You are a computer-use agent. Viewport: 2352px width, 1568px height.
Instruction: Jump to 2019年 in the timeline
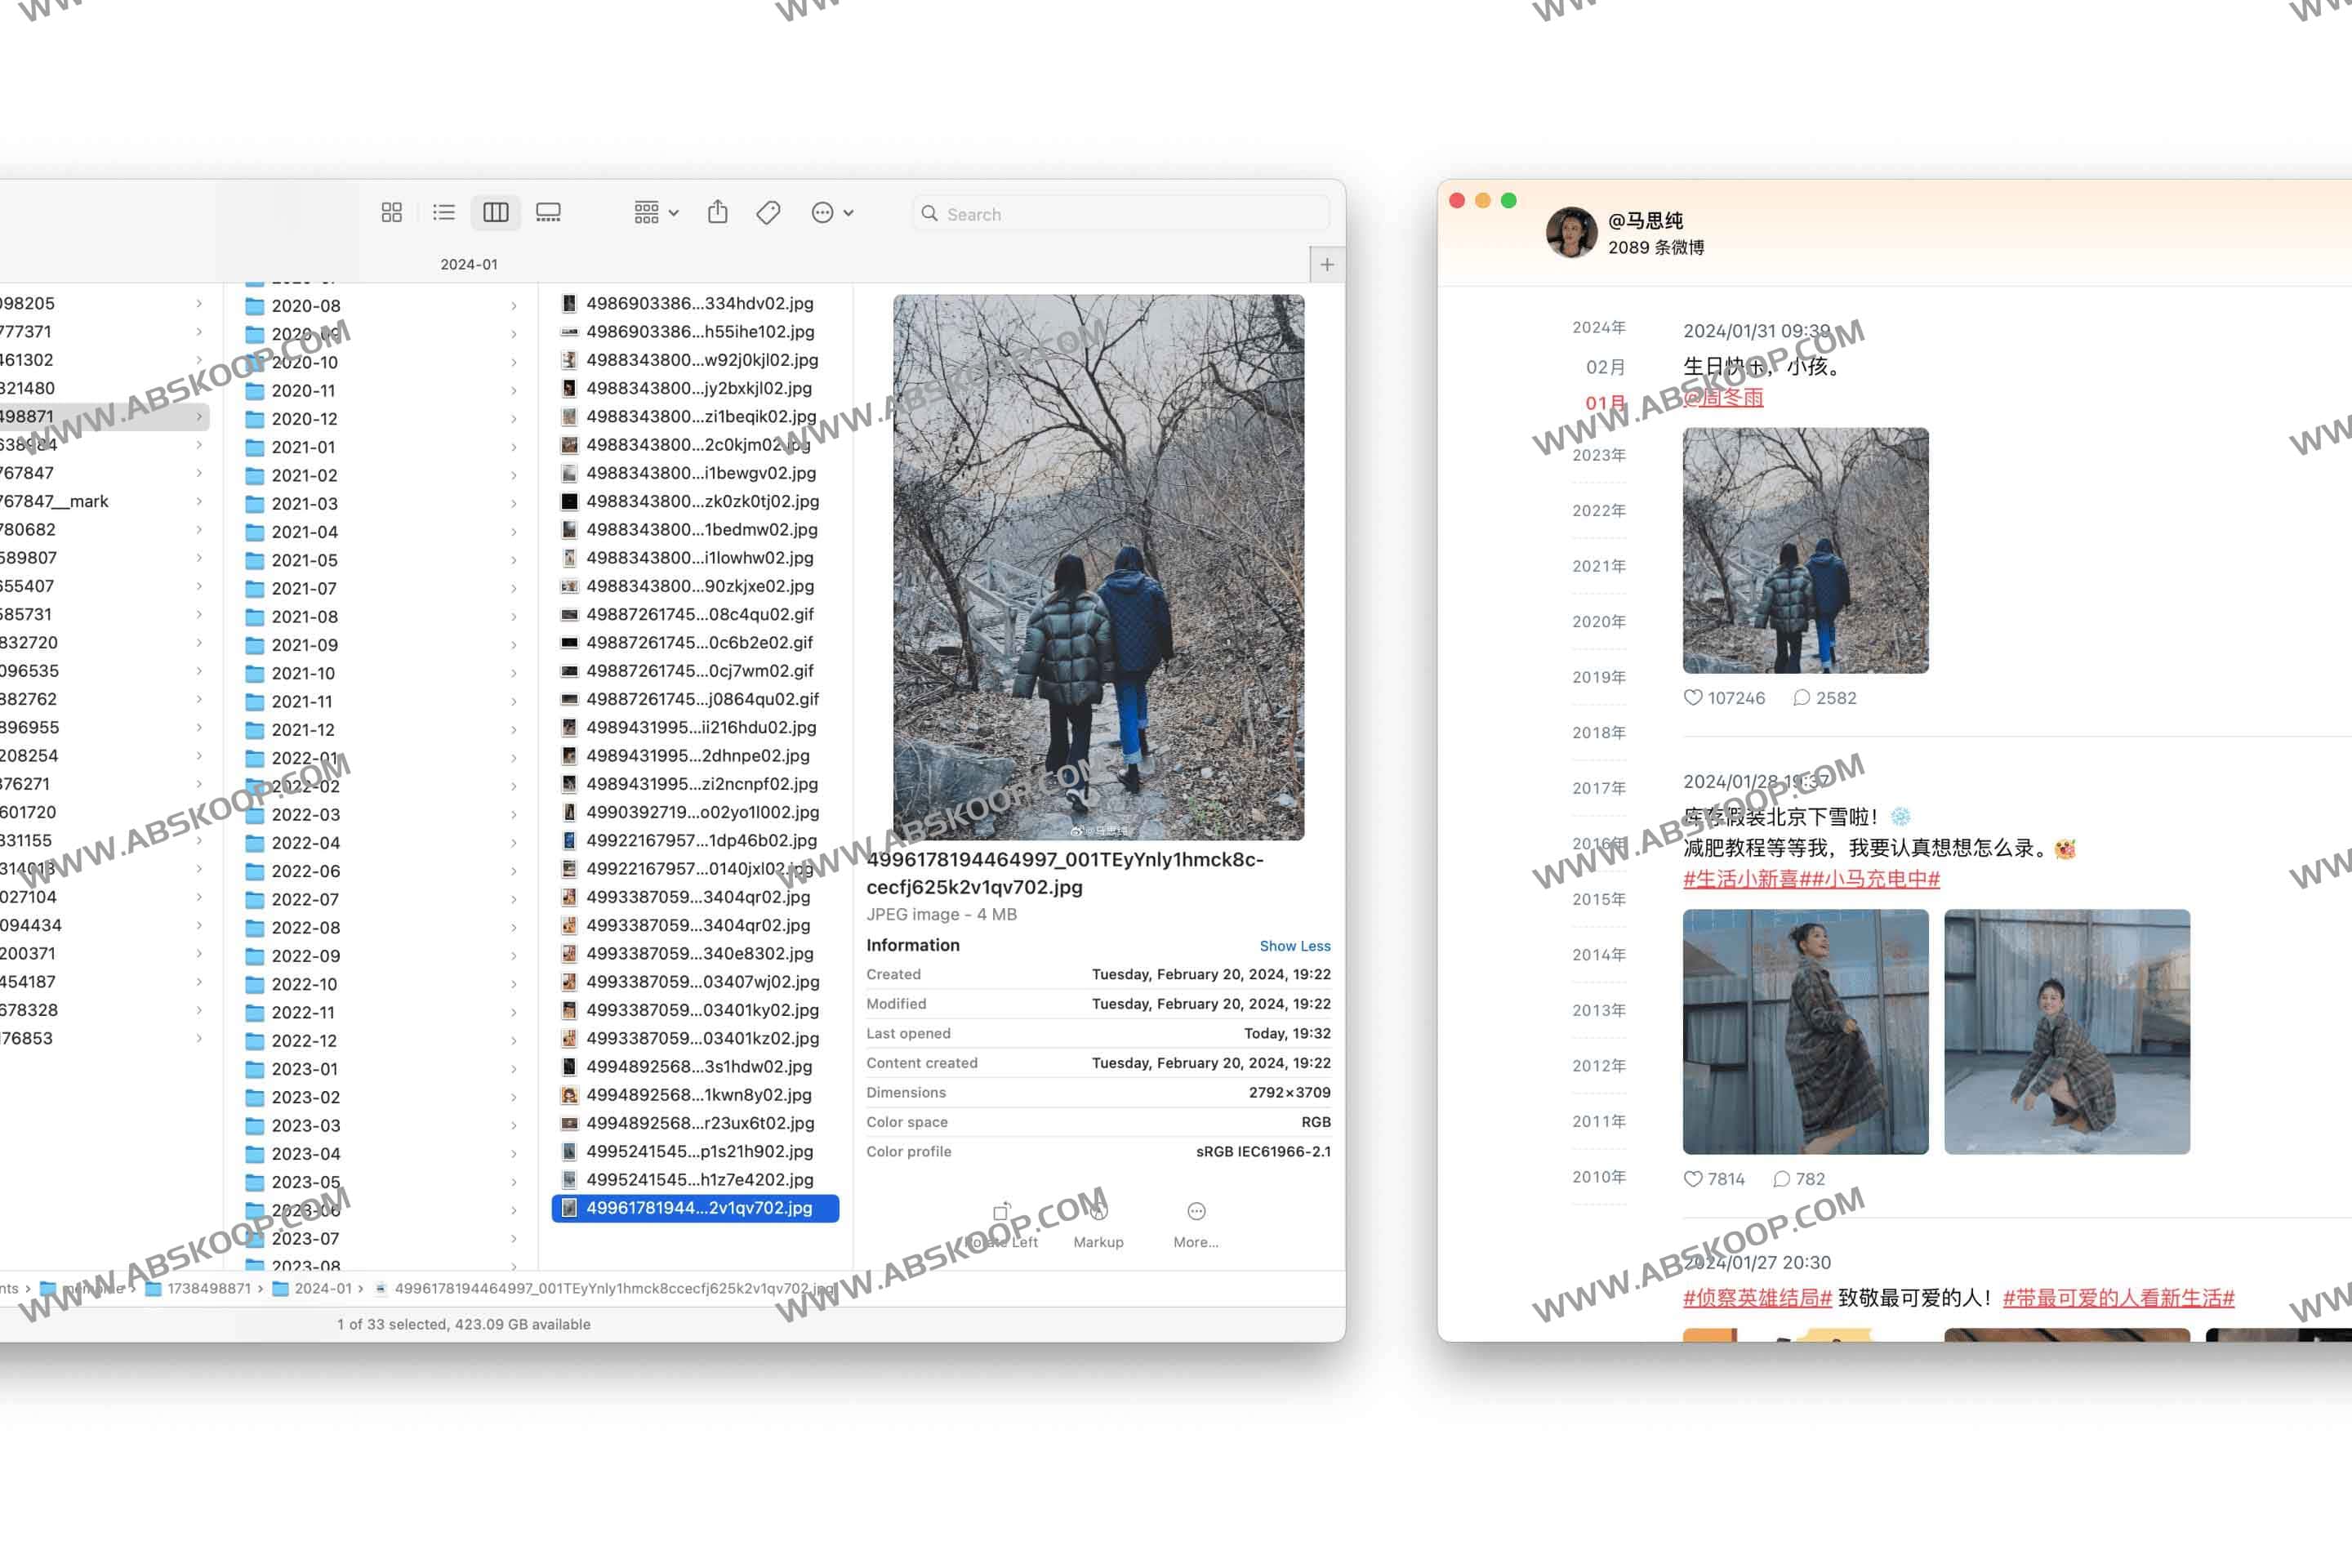click(1598, 677)
